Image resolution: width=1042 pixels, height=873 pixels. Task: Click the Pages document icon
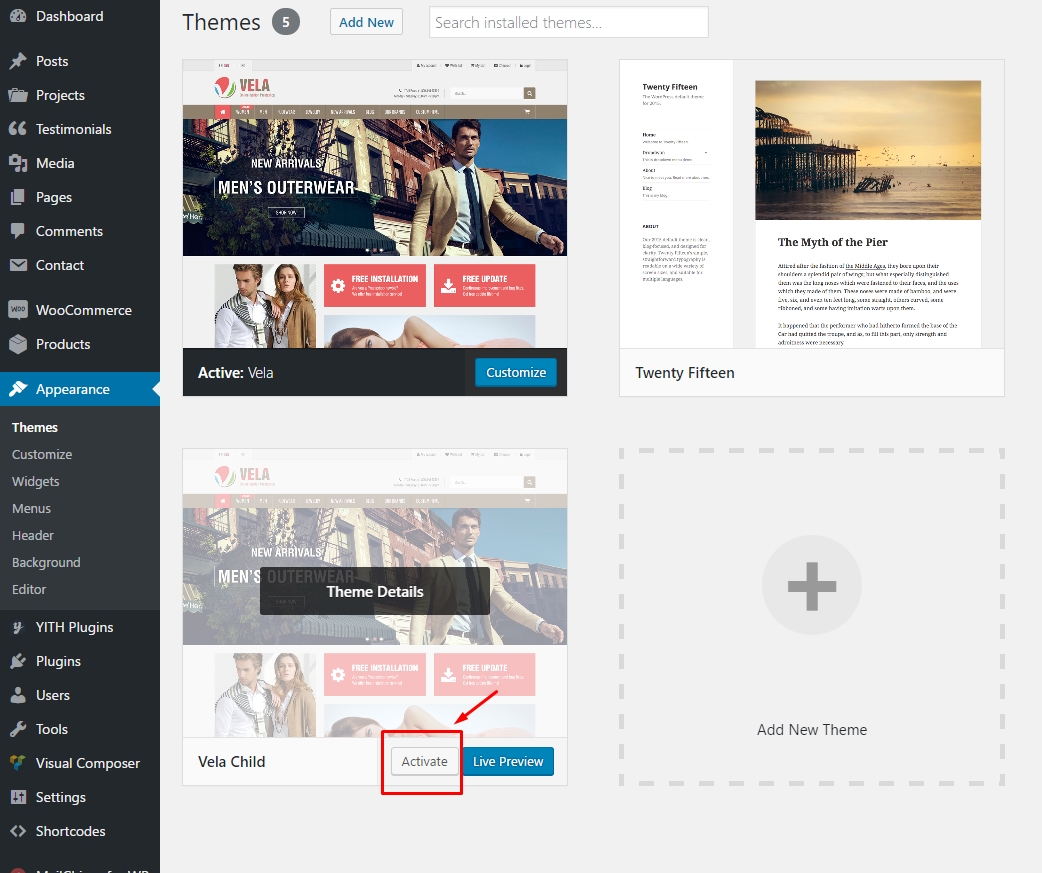tap(19, 197)
